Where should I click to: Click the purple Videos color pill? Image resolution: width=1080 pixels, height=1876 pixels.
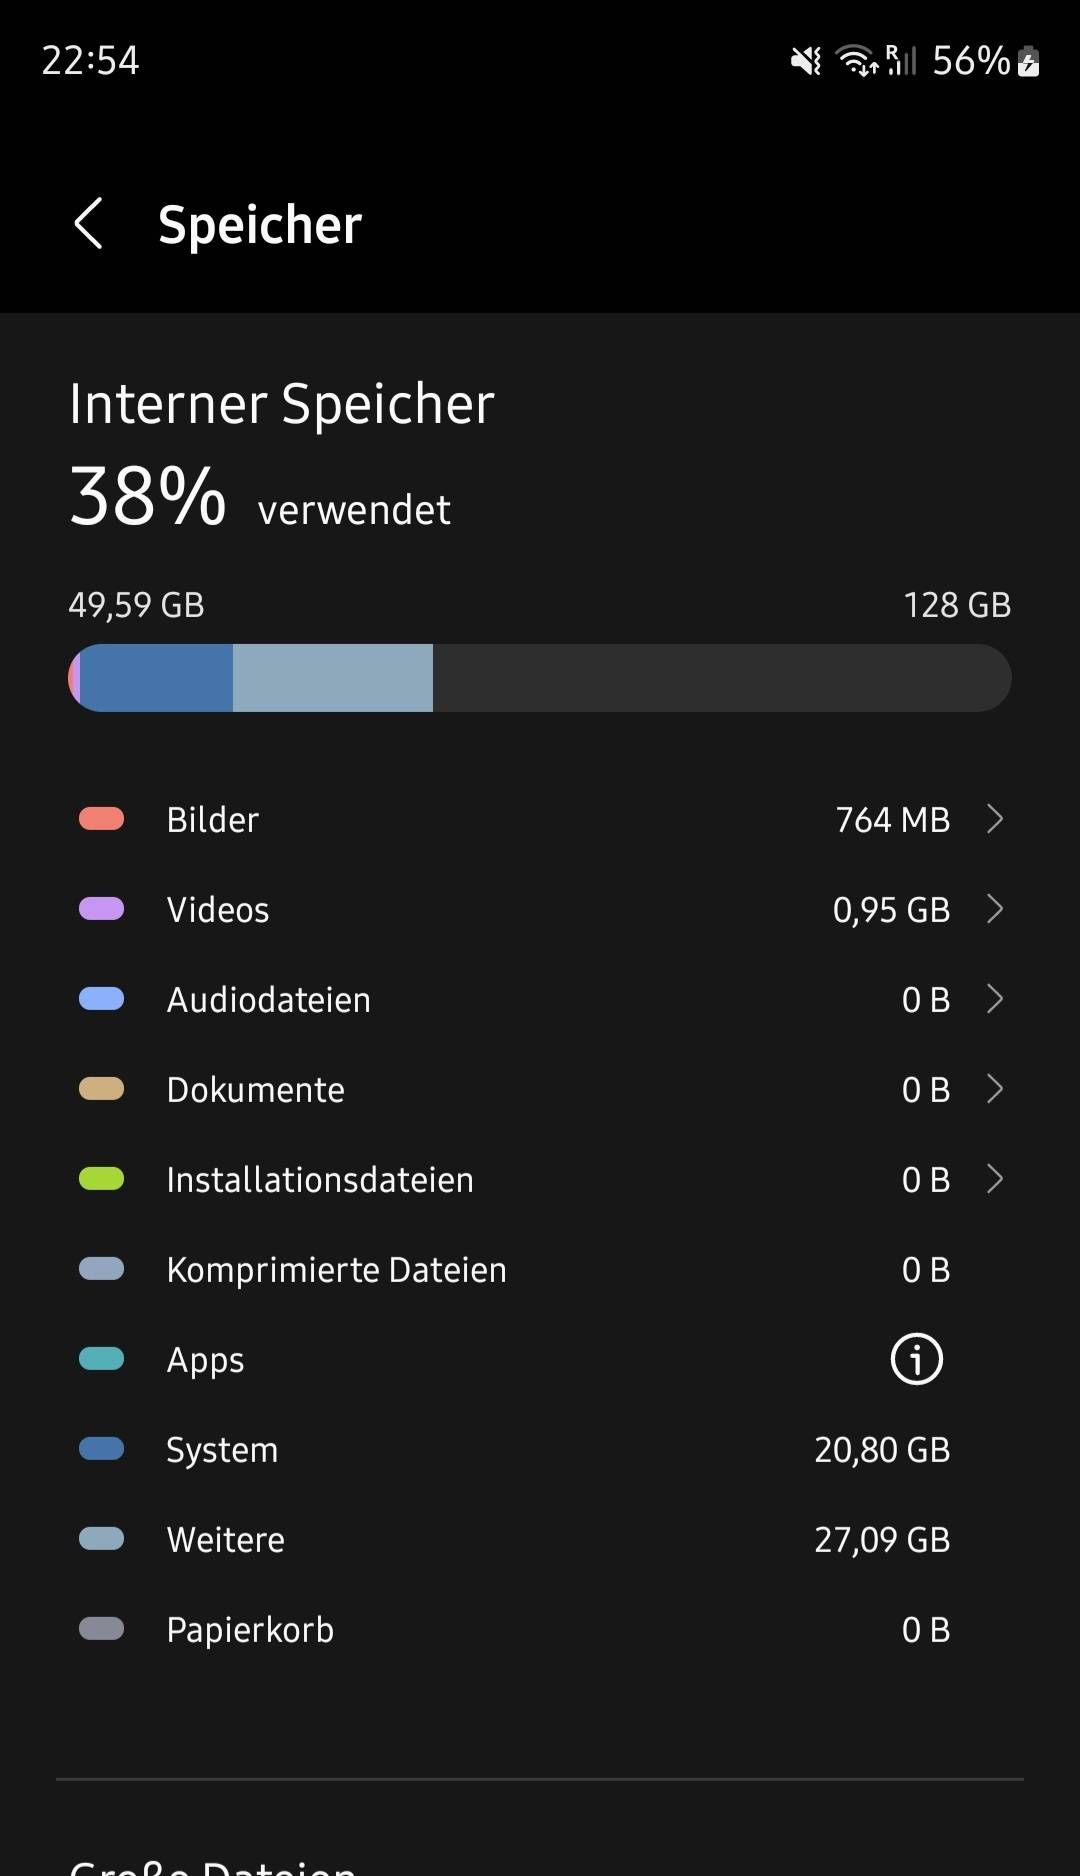click(101, 909)
